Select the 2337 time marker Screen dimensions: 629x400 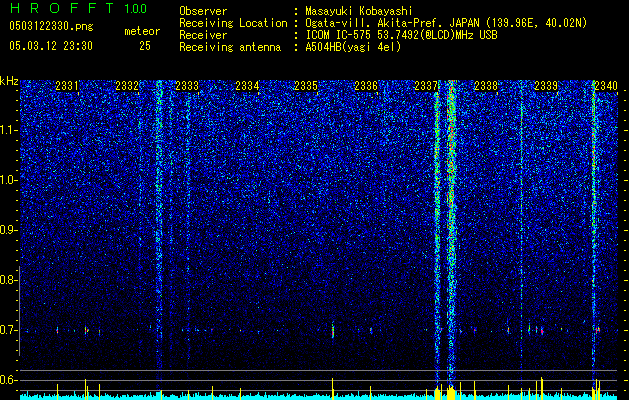[x=426, y=86]
